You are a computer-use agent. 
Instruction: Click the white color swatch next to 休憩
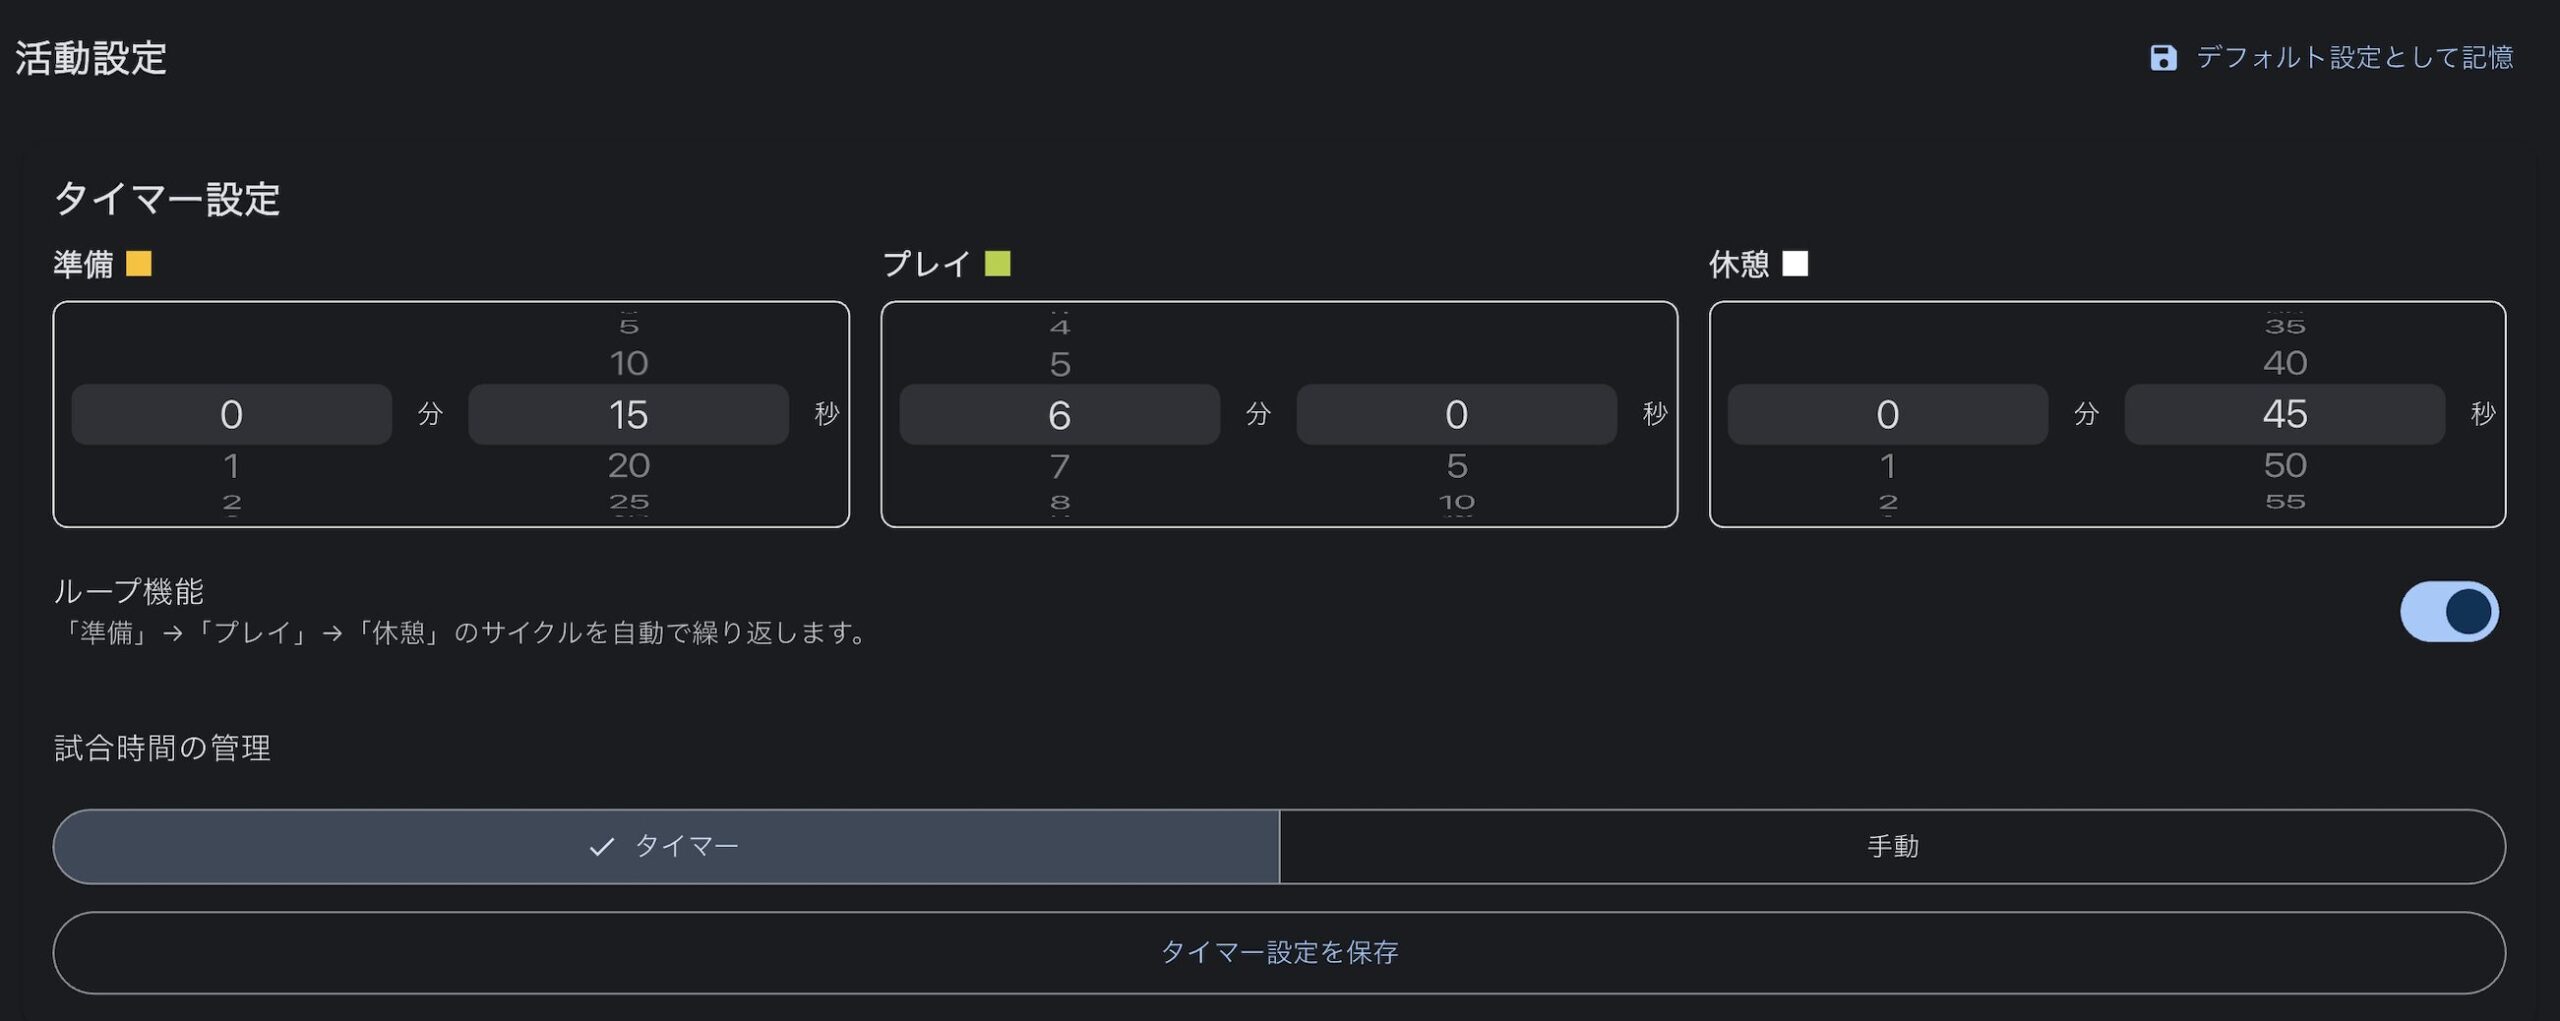click(x=1797, y=263)
